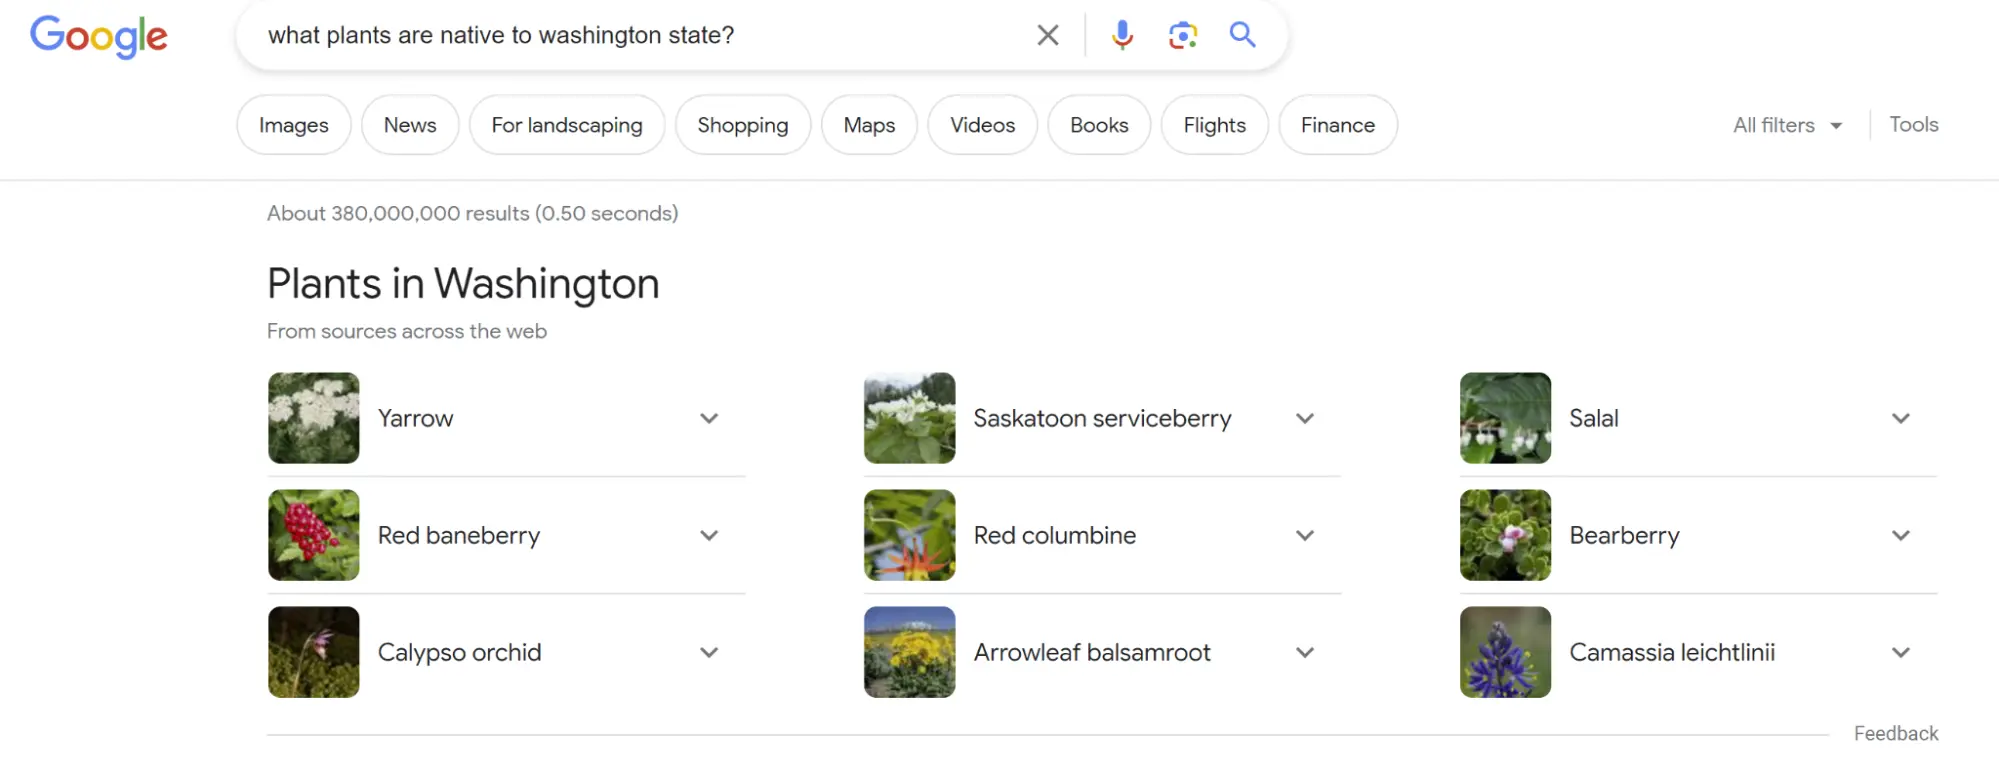This screenshot has width=1999, height=778.
Task: Expand the Salal plant entry
Action: click(x=1900, y=419)
